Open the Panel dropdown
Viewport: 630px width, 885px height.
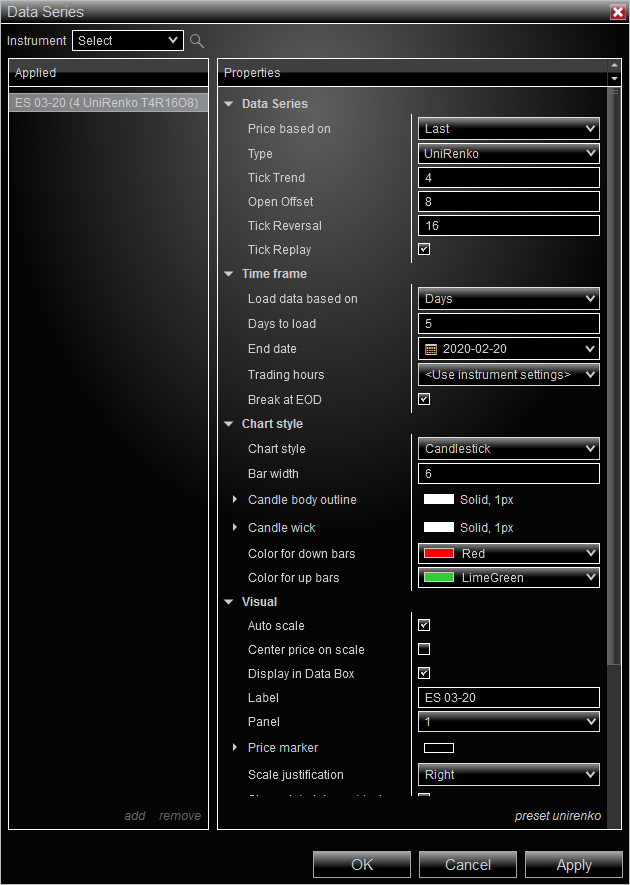coord(509,721)
